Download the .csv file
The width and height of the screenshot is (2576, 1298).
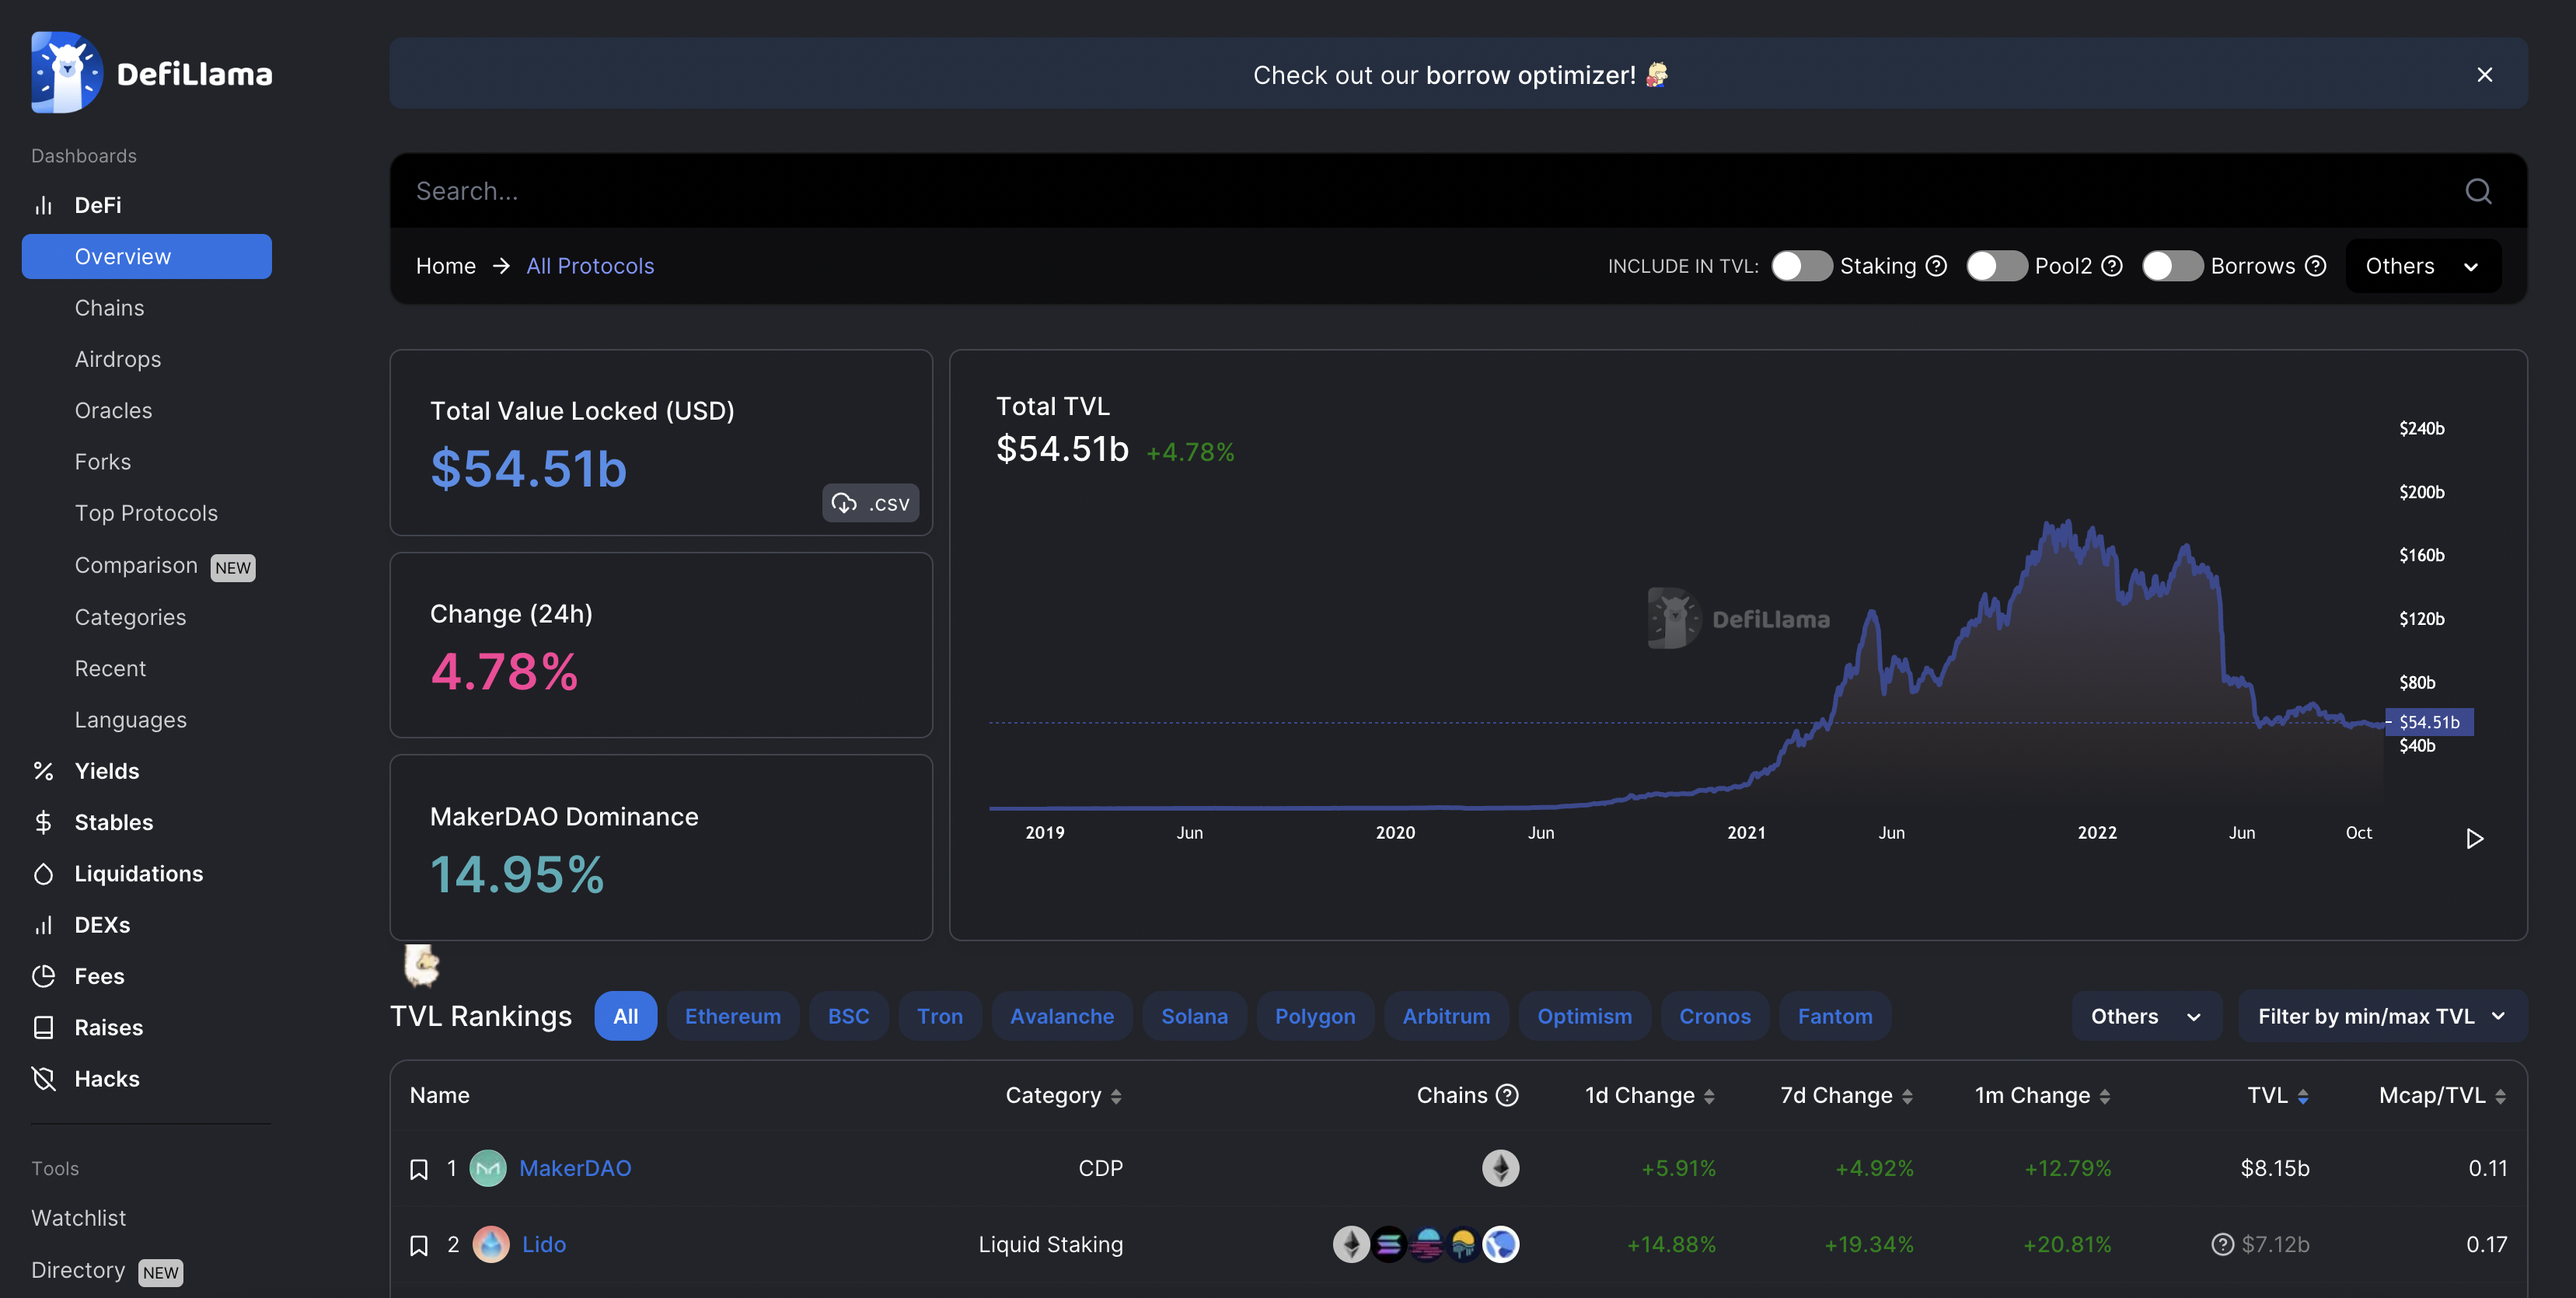pyautogui.click(x=870, y=503)
